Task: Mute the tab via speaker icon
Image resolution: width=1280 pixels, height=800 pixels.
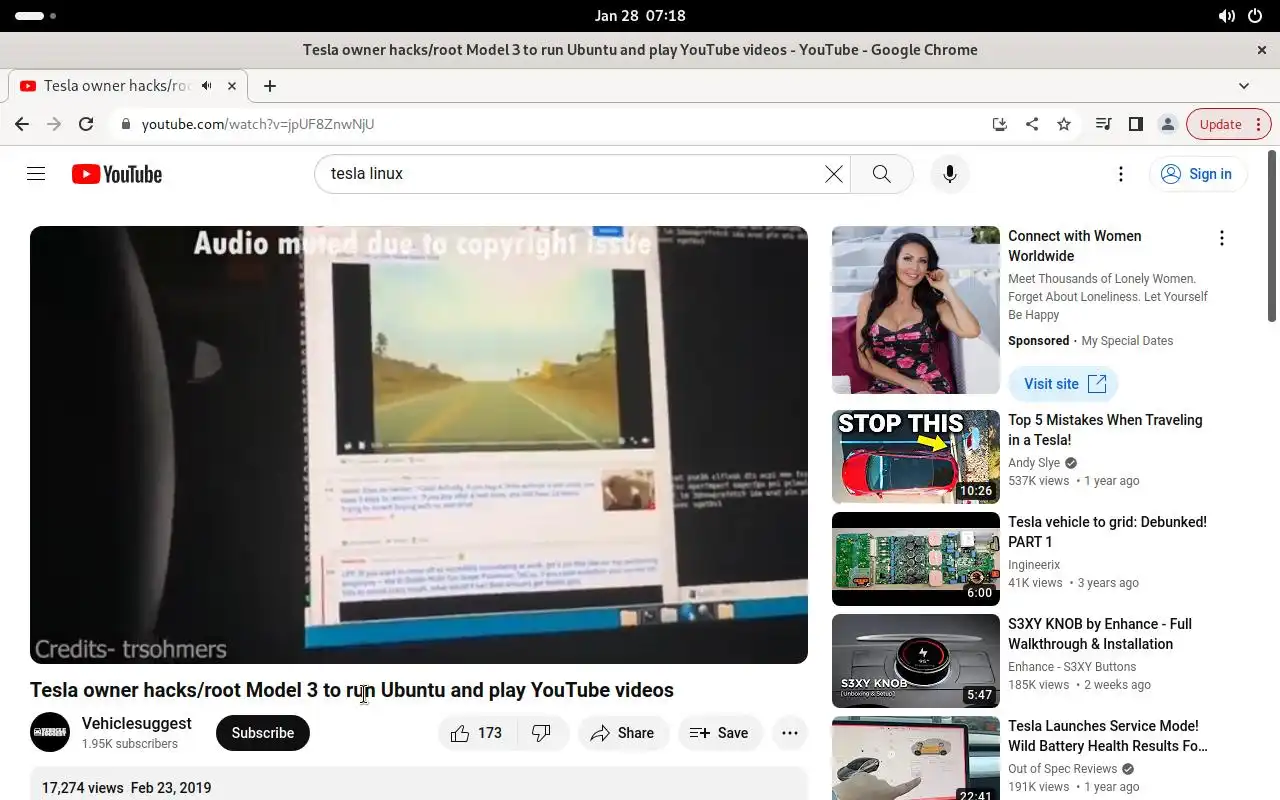Action: coord(207,86)
